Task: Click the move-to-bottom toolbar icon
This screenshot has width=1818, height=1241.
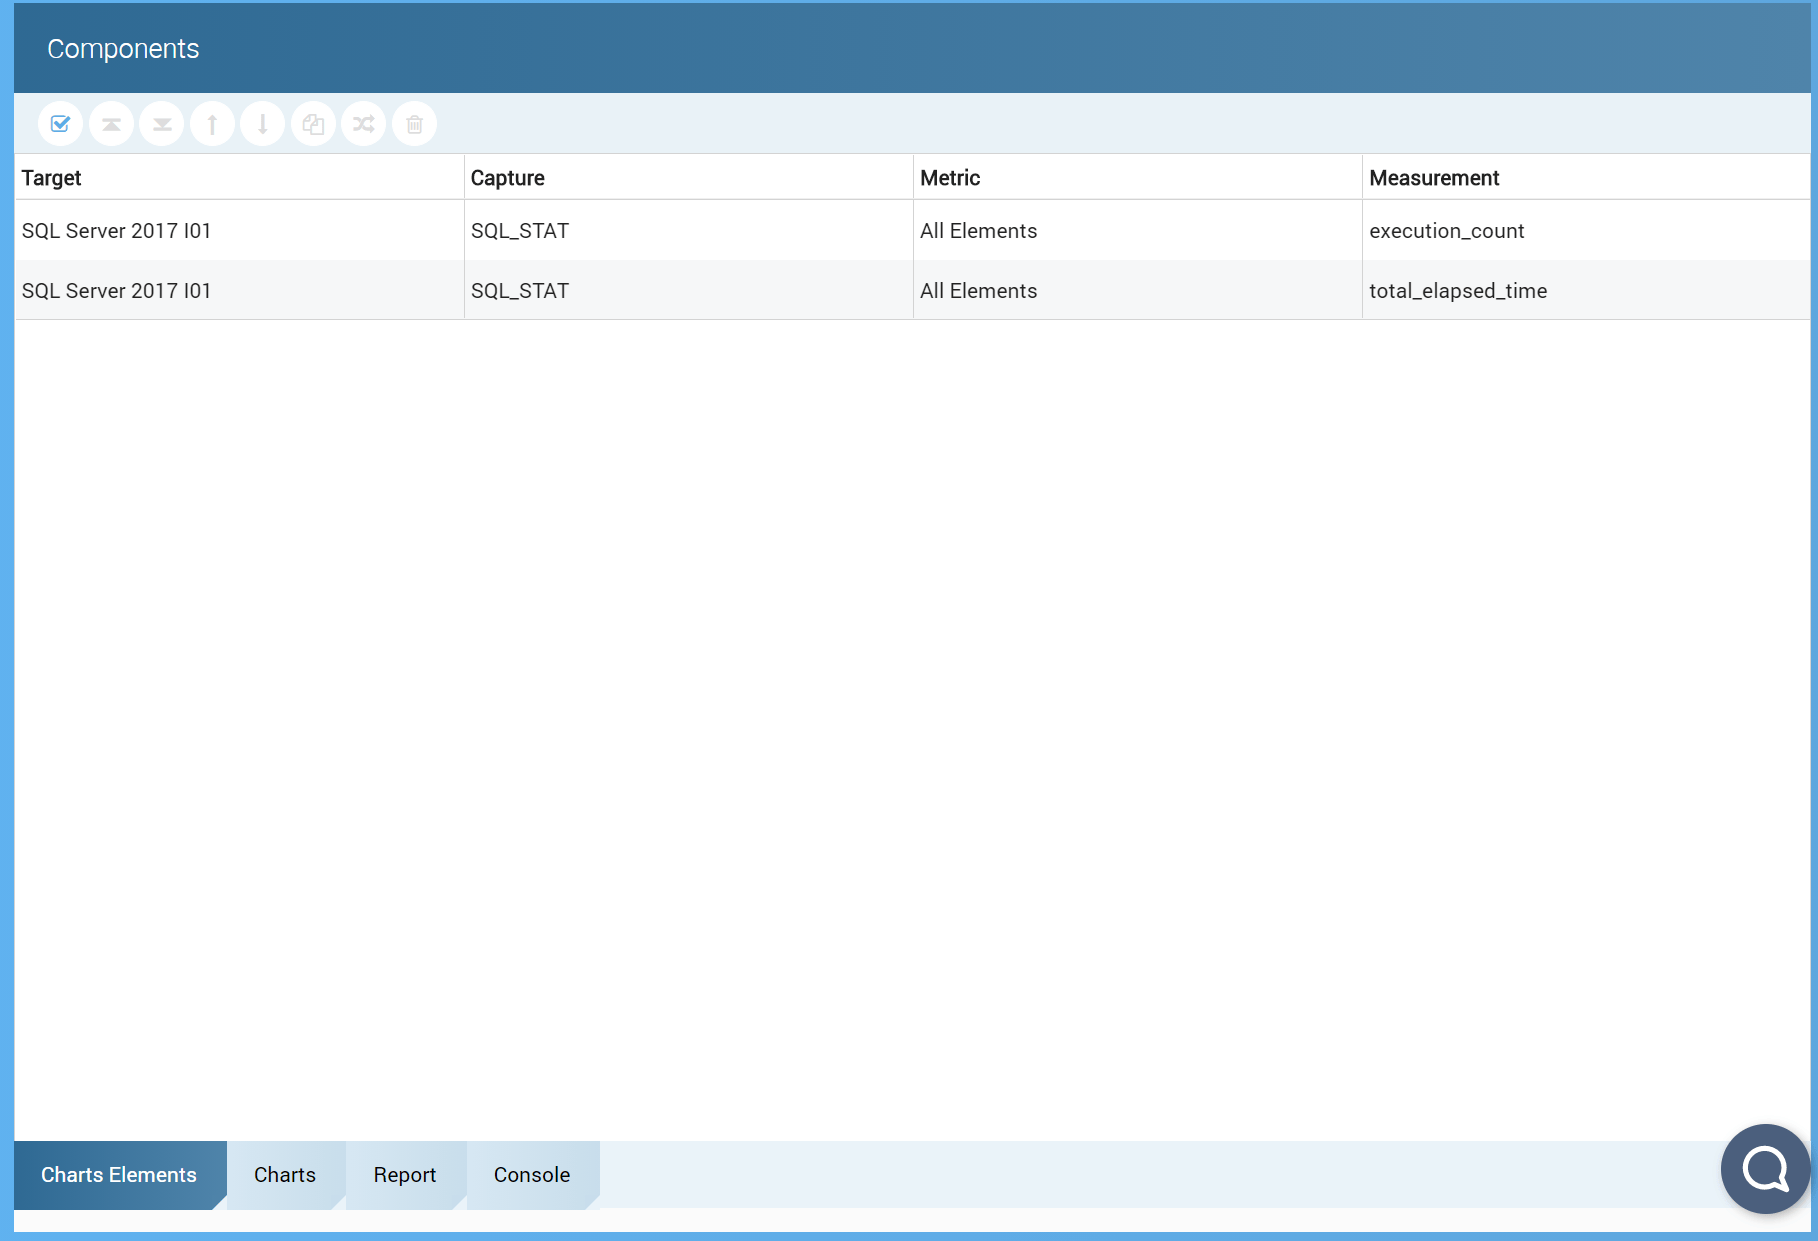Action: [x=162, y=124]
